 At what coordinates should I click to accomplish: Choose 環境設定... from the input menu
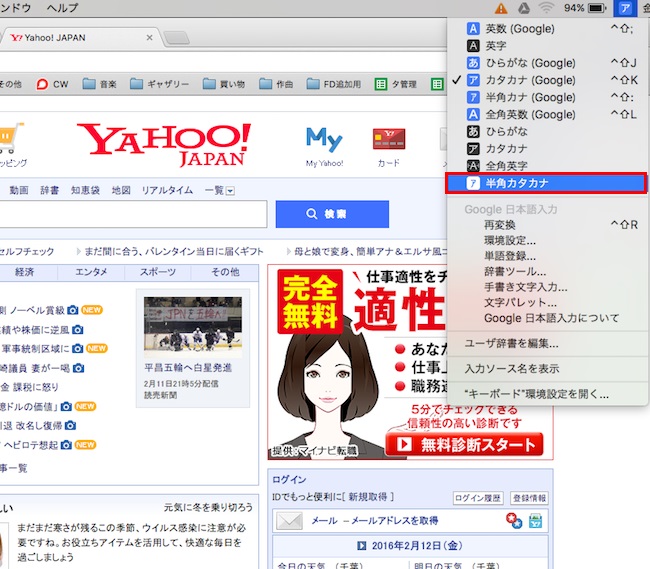tap(509, 241)
